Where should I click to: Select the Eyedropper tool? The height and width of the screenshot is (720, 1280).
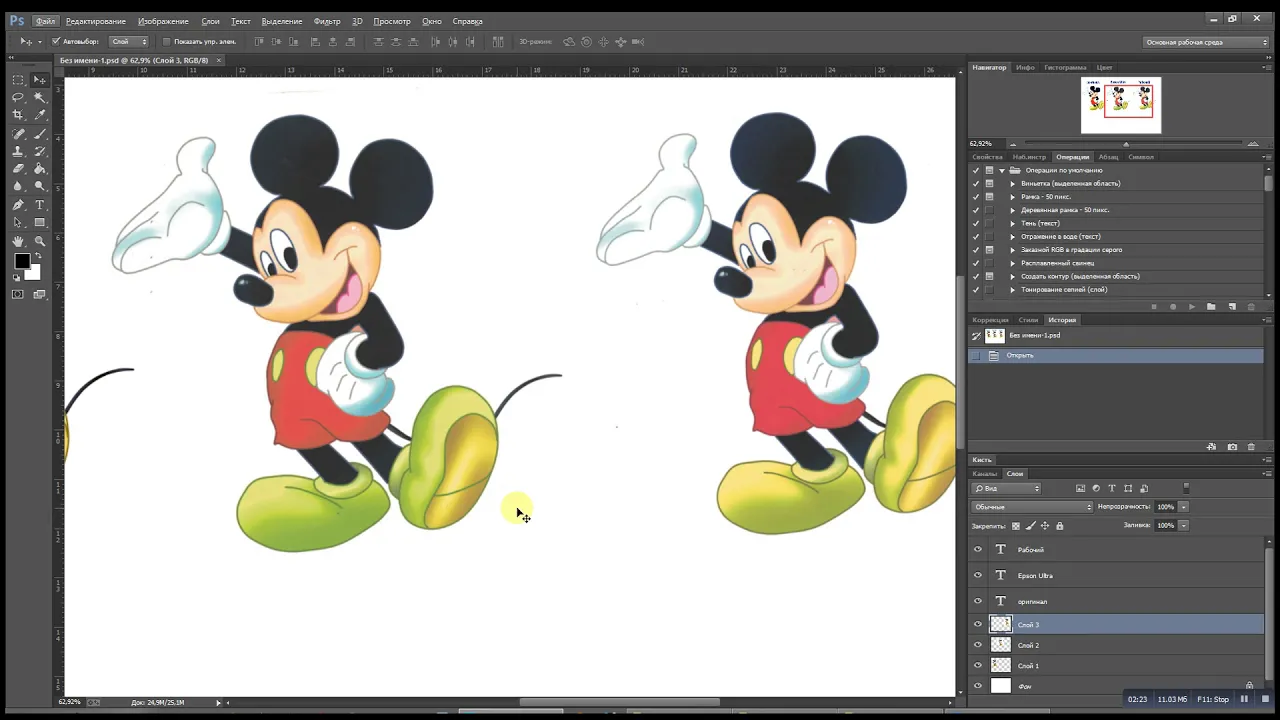coord(40,115)
